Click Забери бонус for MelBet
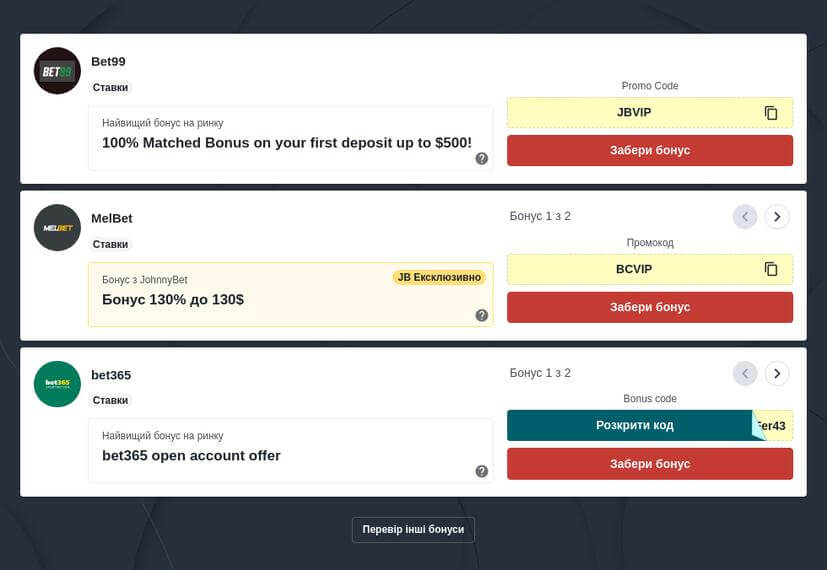This screenshot has width=827, height=570. [x=650, y=307]
